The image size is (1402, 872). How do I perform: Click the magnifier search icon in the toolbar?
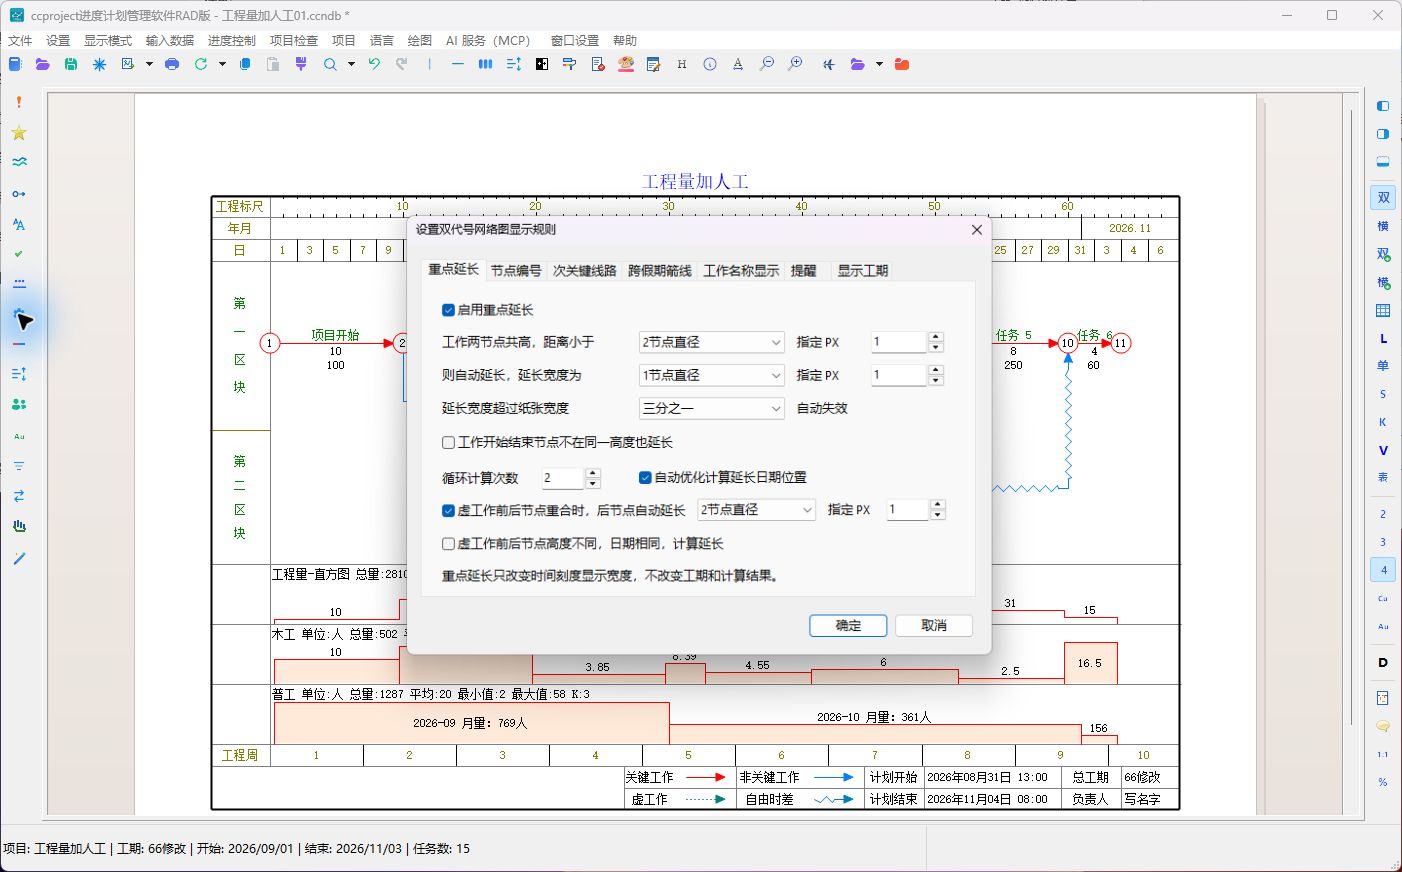pyautogui.click(x=330, y=64)
